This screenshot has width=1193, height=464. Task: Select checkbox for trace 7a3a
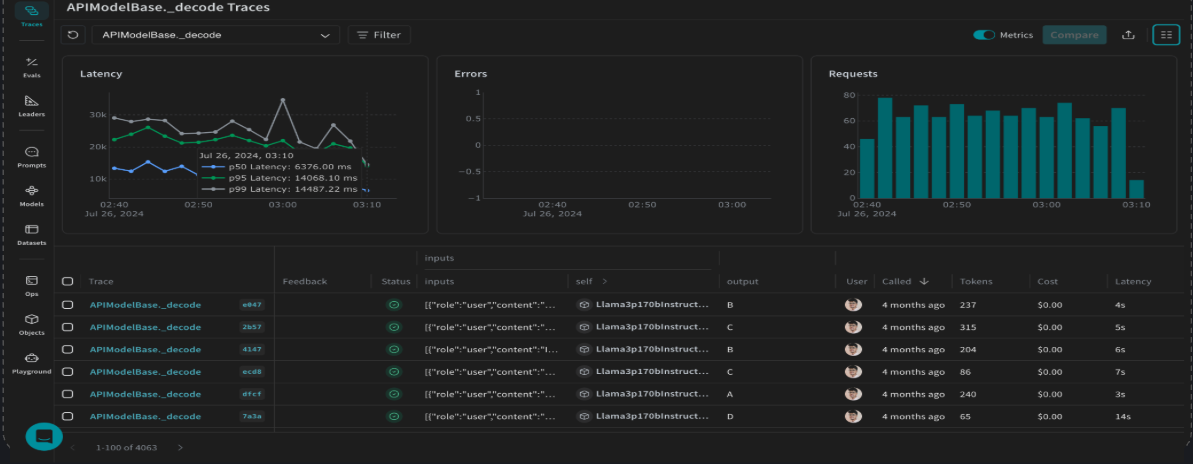[x=68, y=417]
